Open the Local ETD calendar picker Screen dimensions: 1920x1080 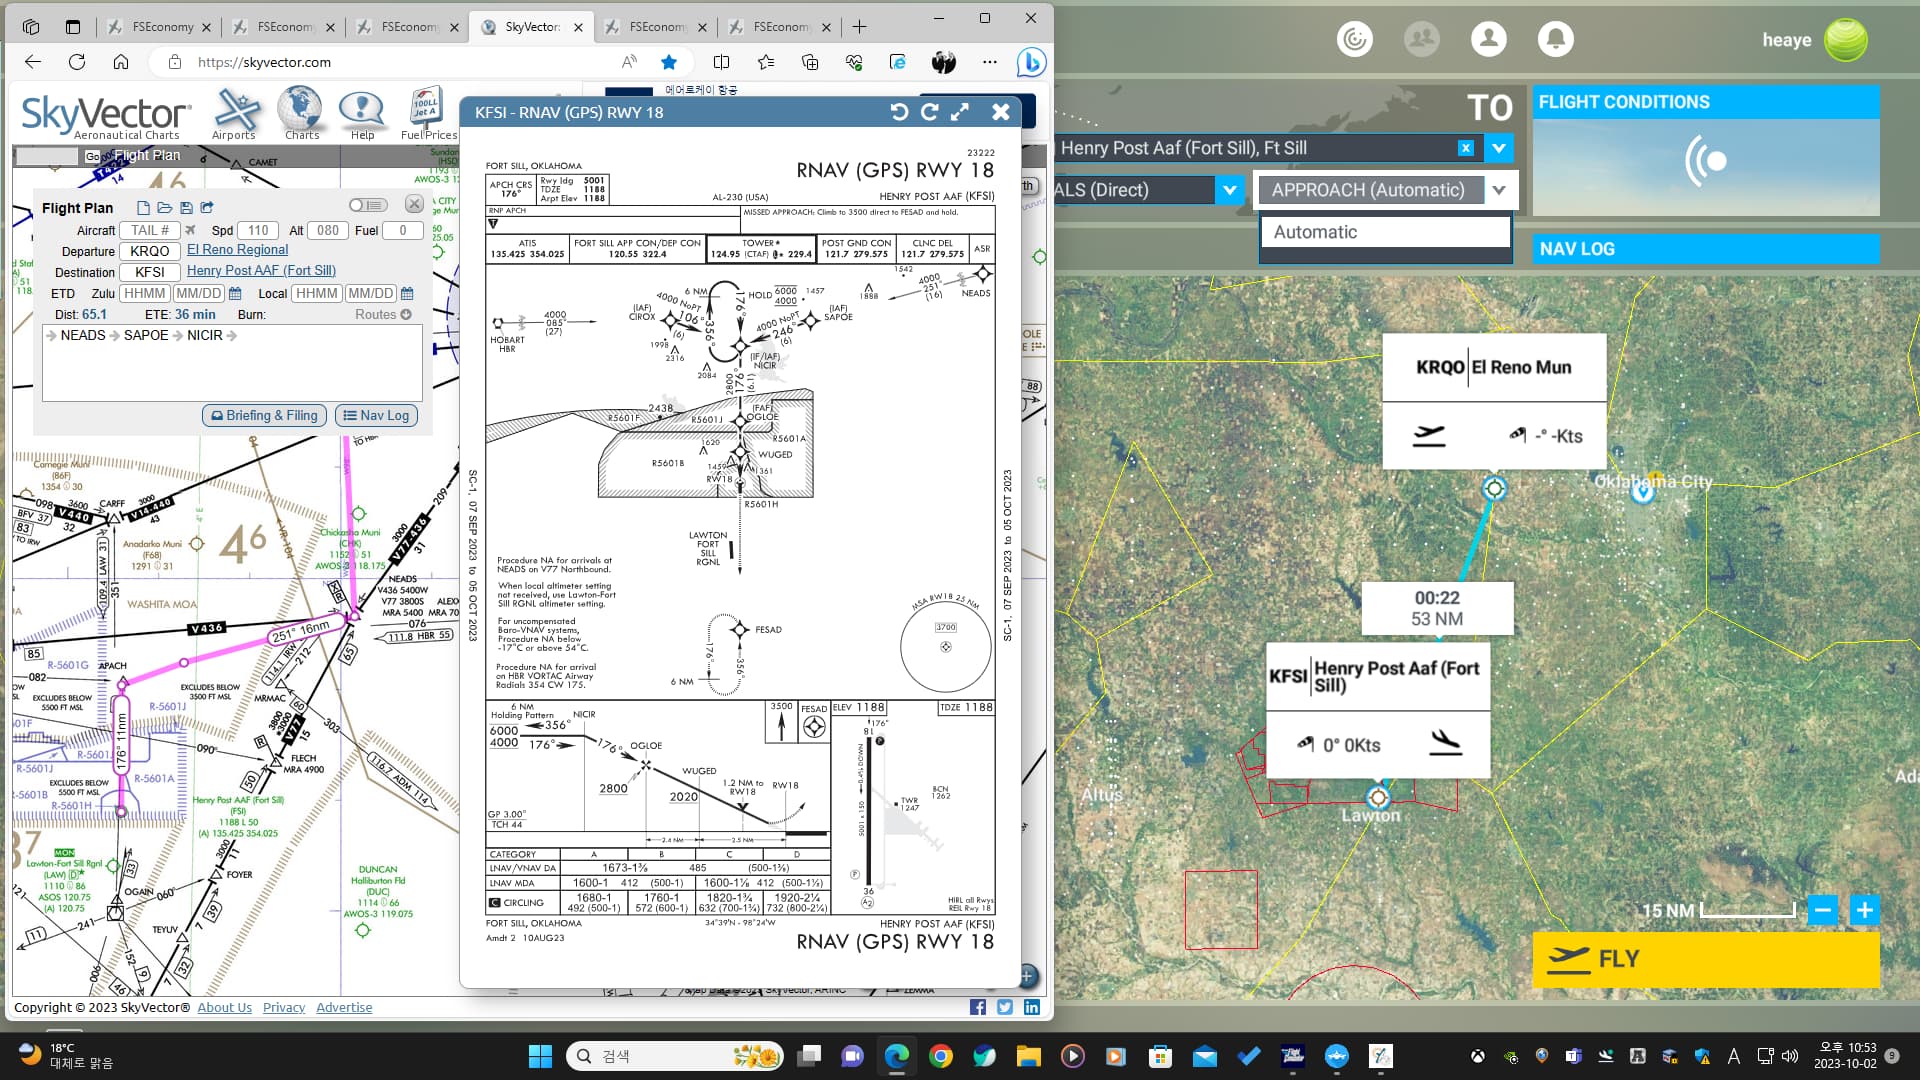(407, 294)
